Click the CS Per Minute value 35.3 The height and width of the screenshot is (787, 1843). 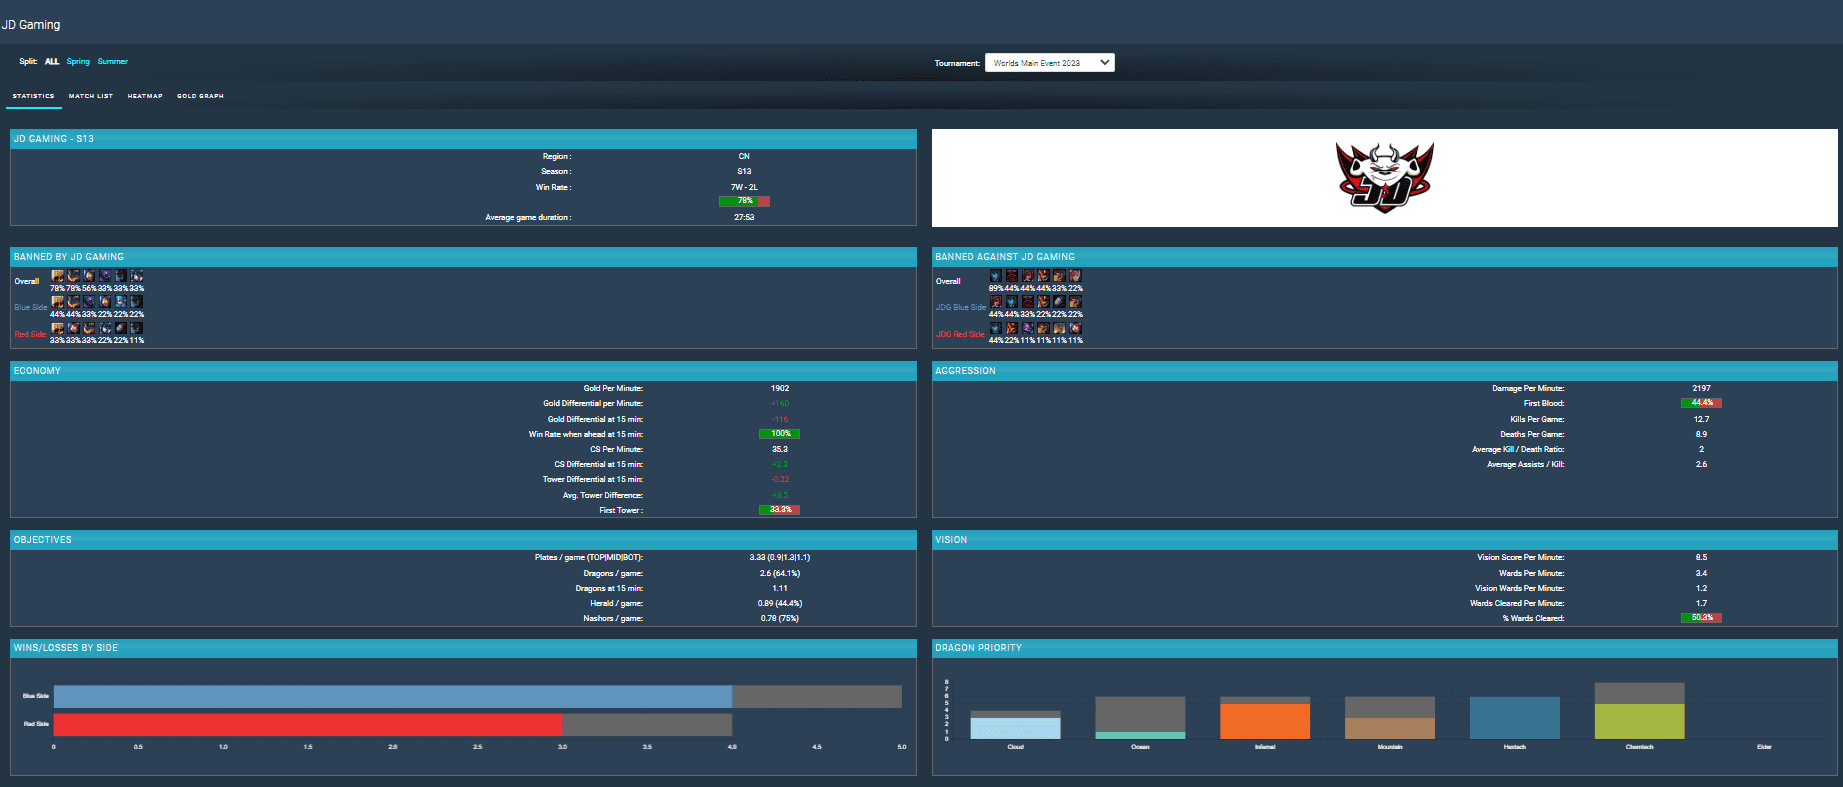click(x=780, y=449)
